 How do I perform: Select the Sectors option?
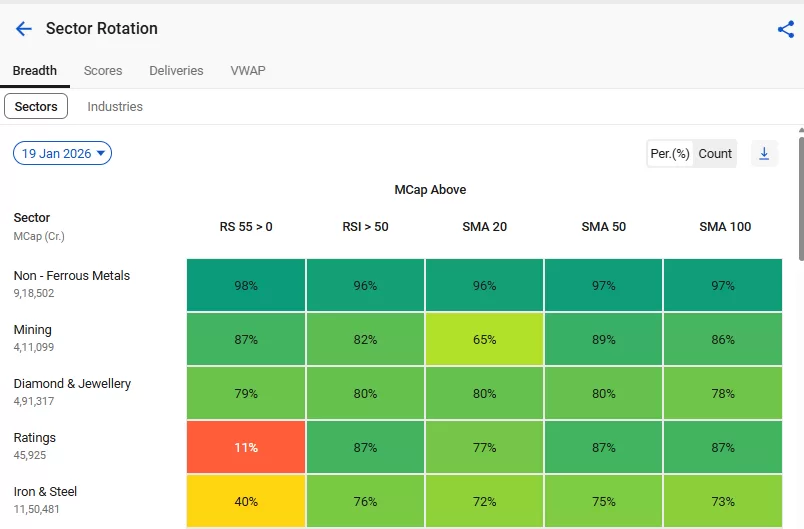[36, 106]
